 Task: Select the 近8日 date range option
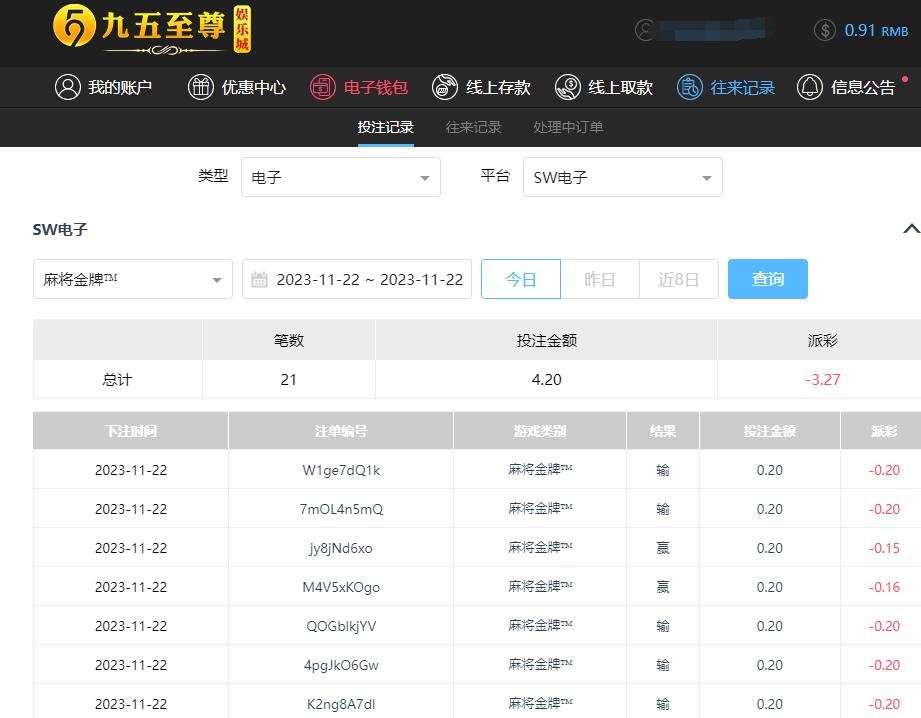(x=678, y=279)
